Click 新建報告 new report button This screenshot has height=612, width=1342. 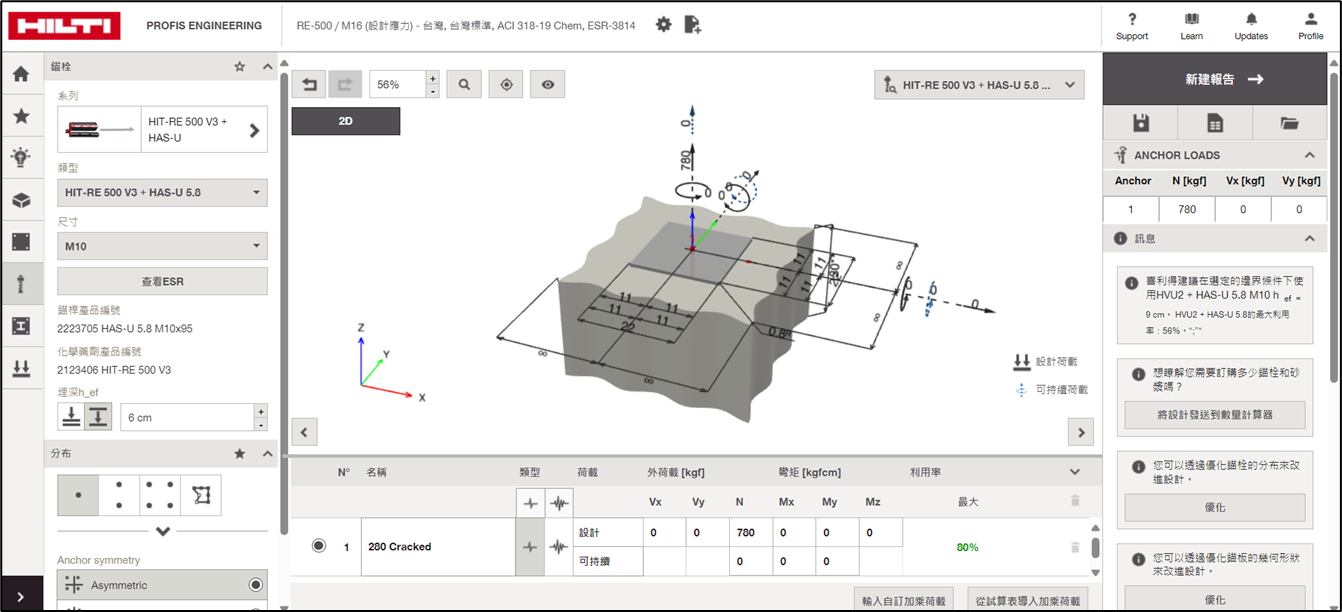click(x=1215, y=79)
